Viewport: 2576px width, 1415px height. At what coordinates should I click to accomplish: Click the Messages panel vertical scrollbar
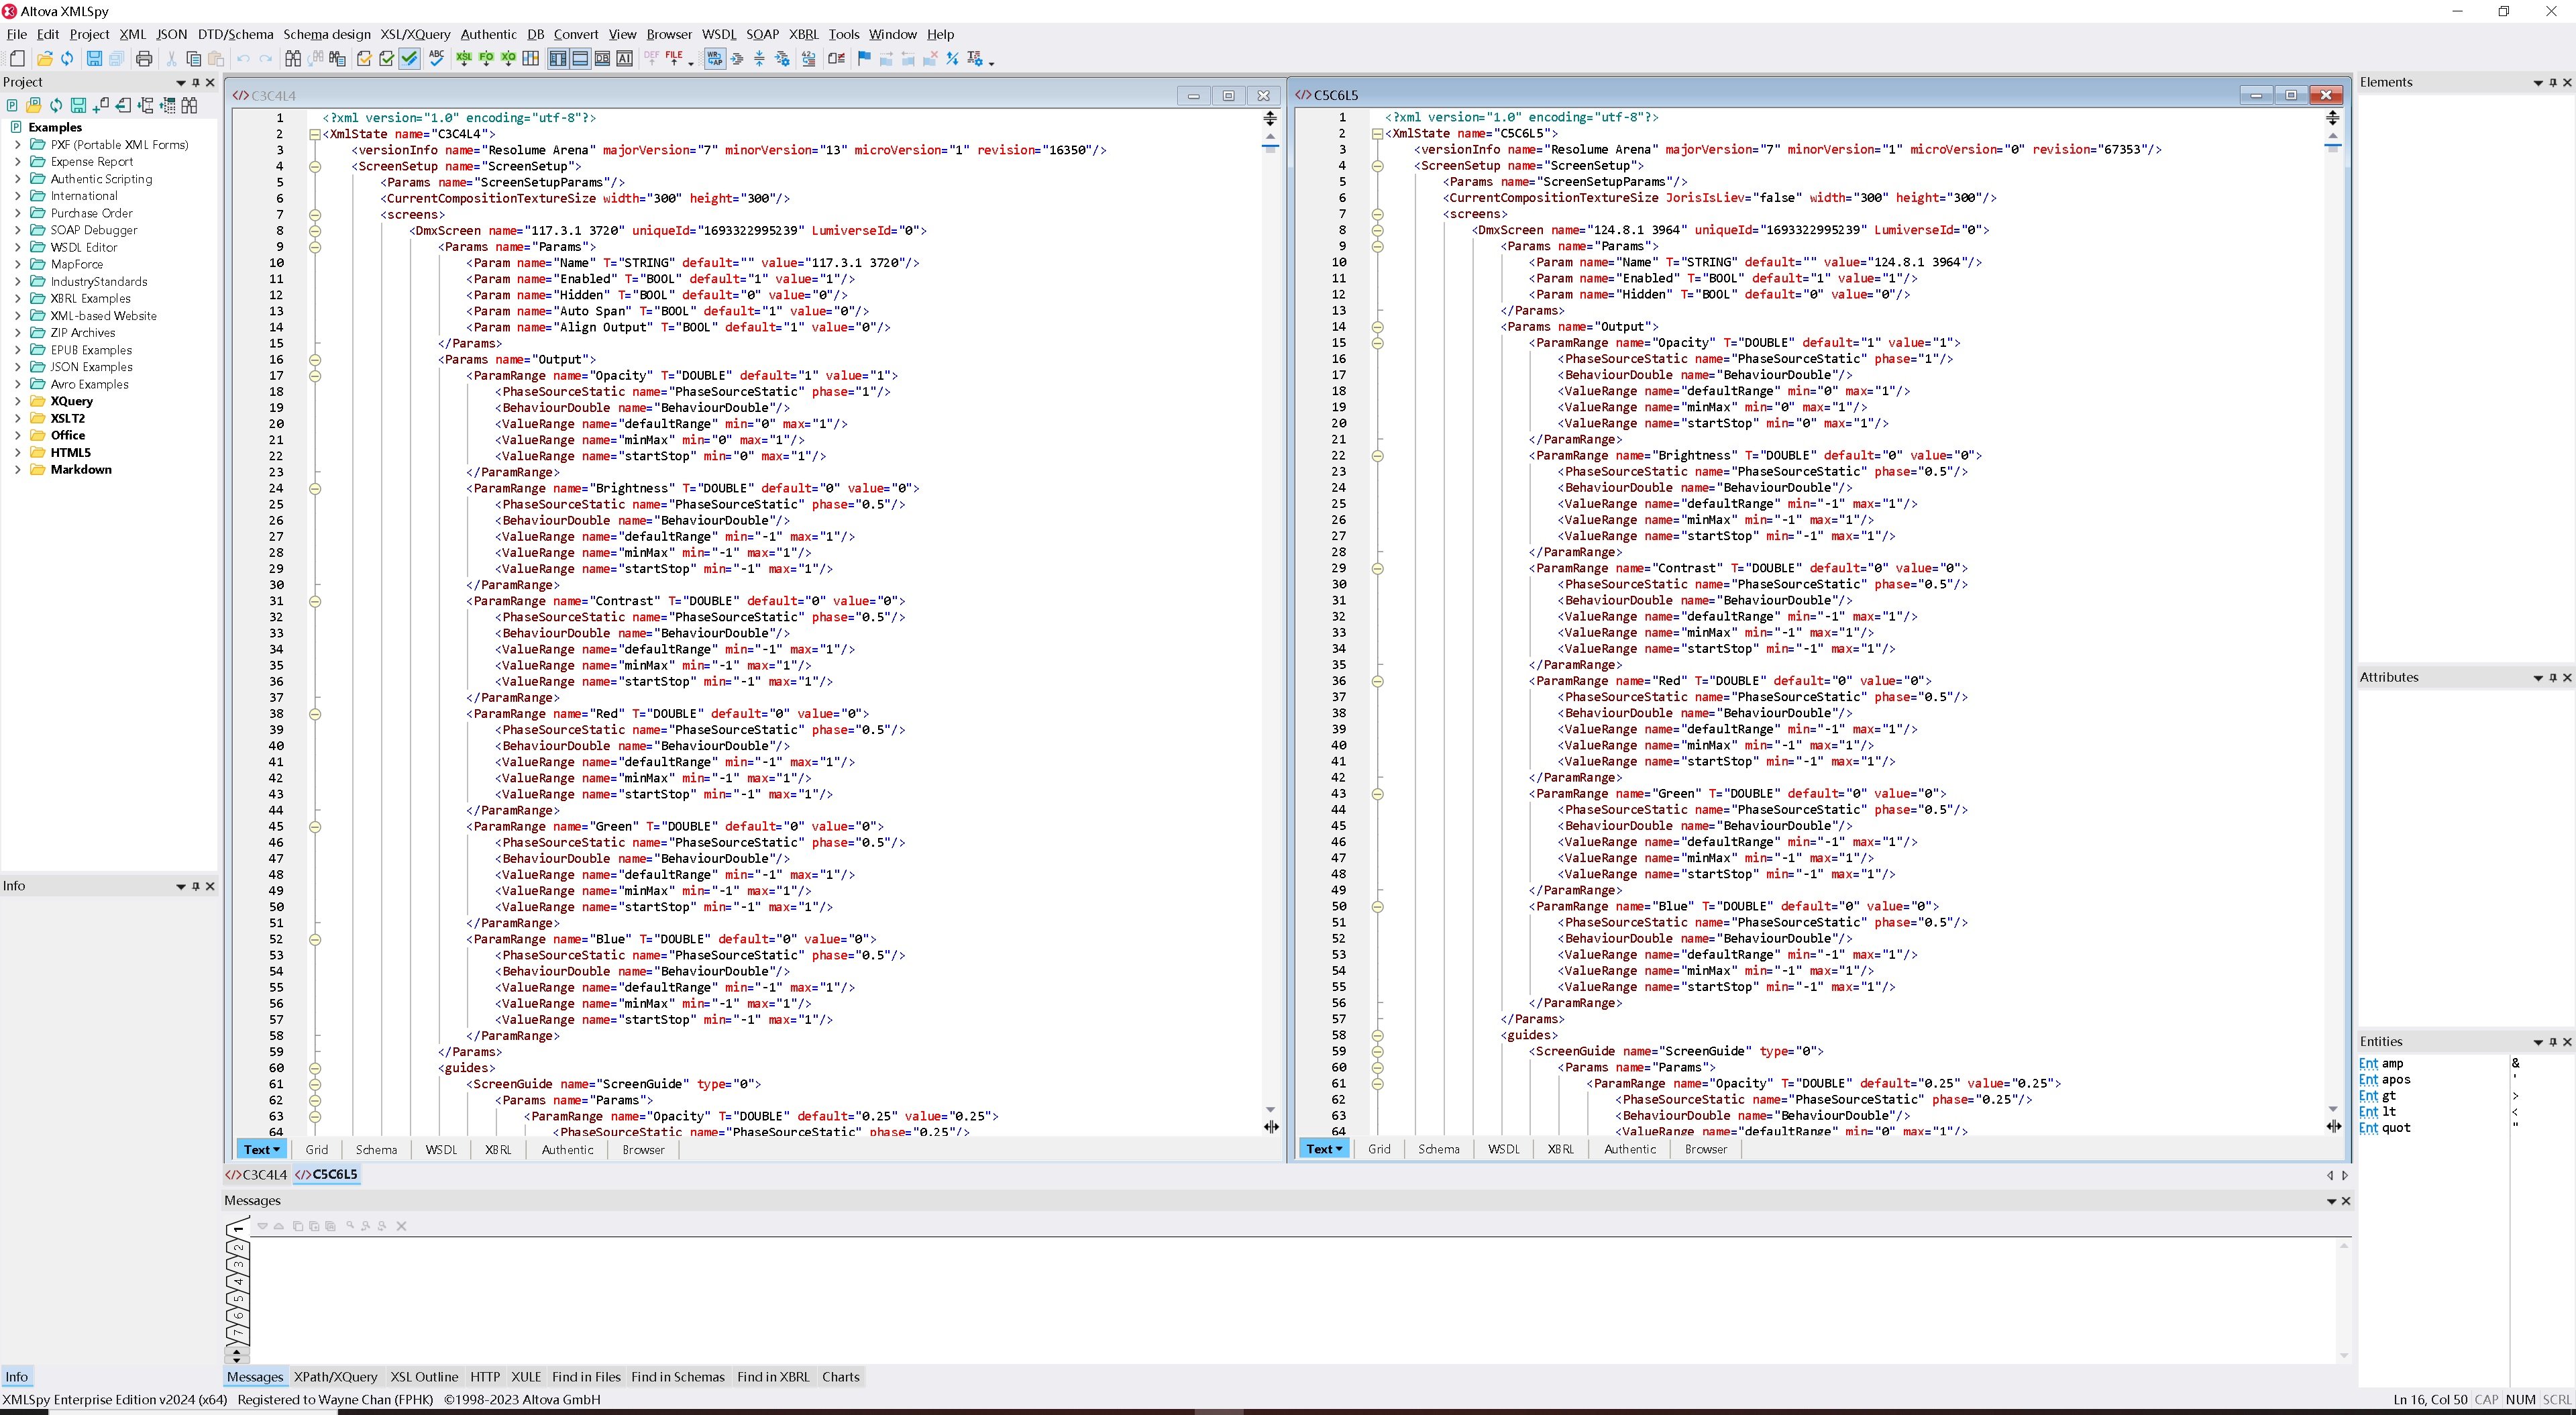point(2343,1300)
